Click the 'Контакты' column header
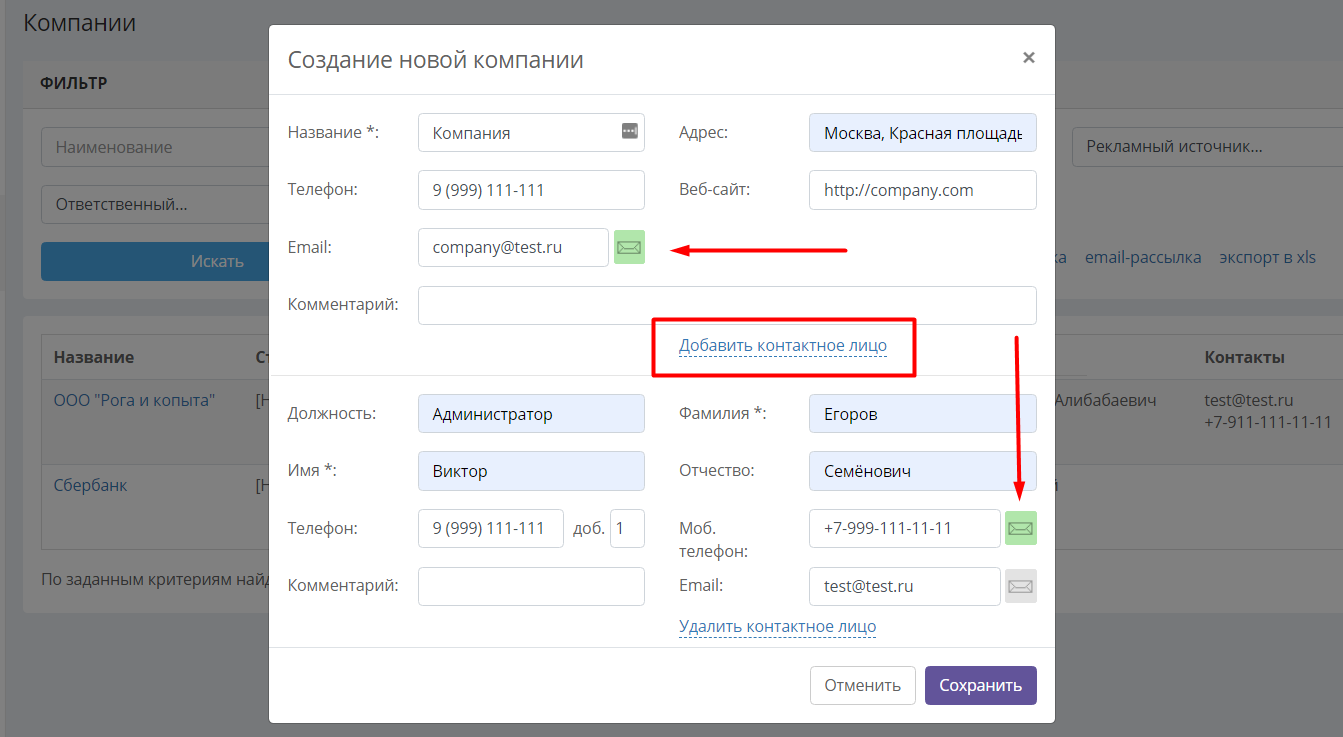Viewport: 1343px width, 737px height. pos(1245,357)
